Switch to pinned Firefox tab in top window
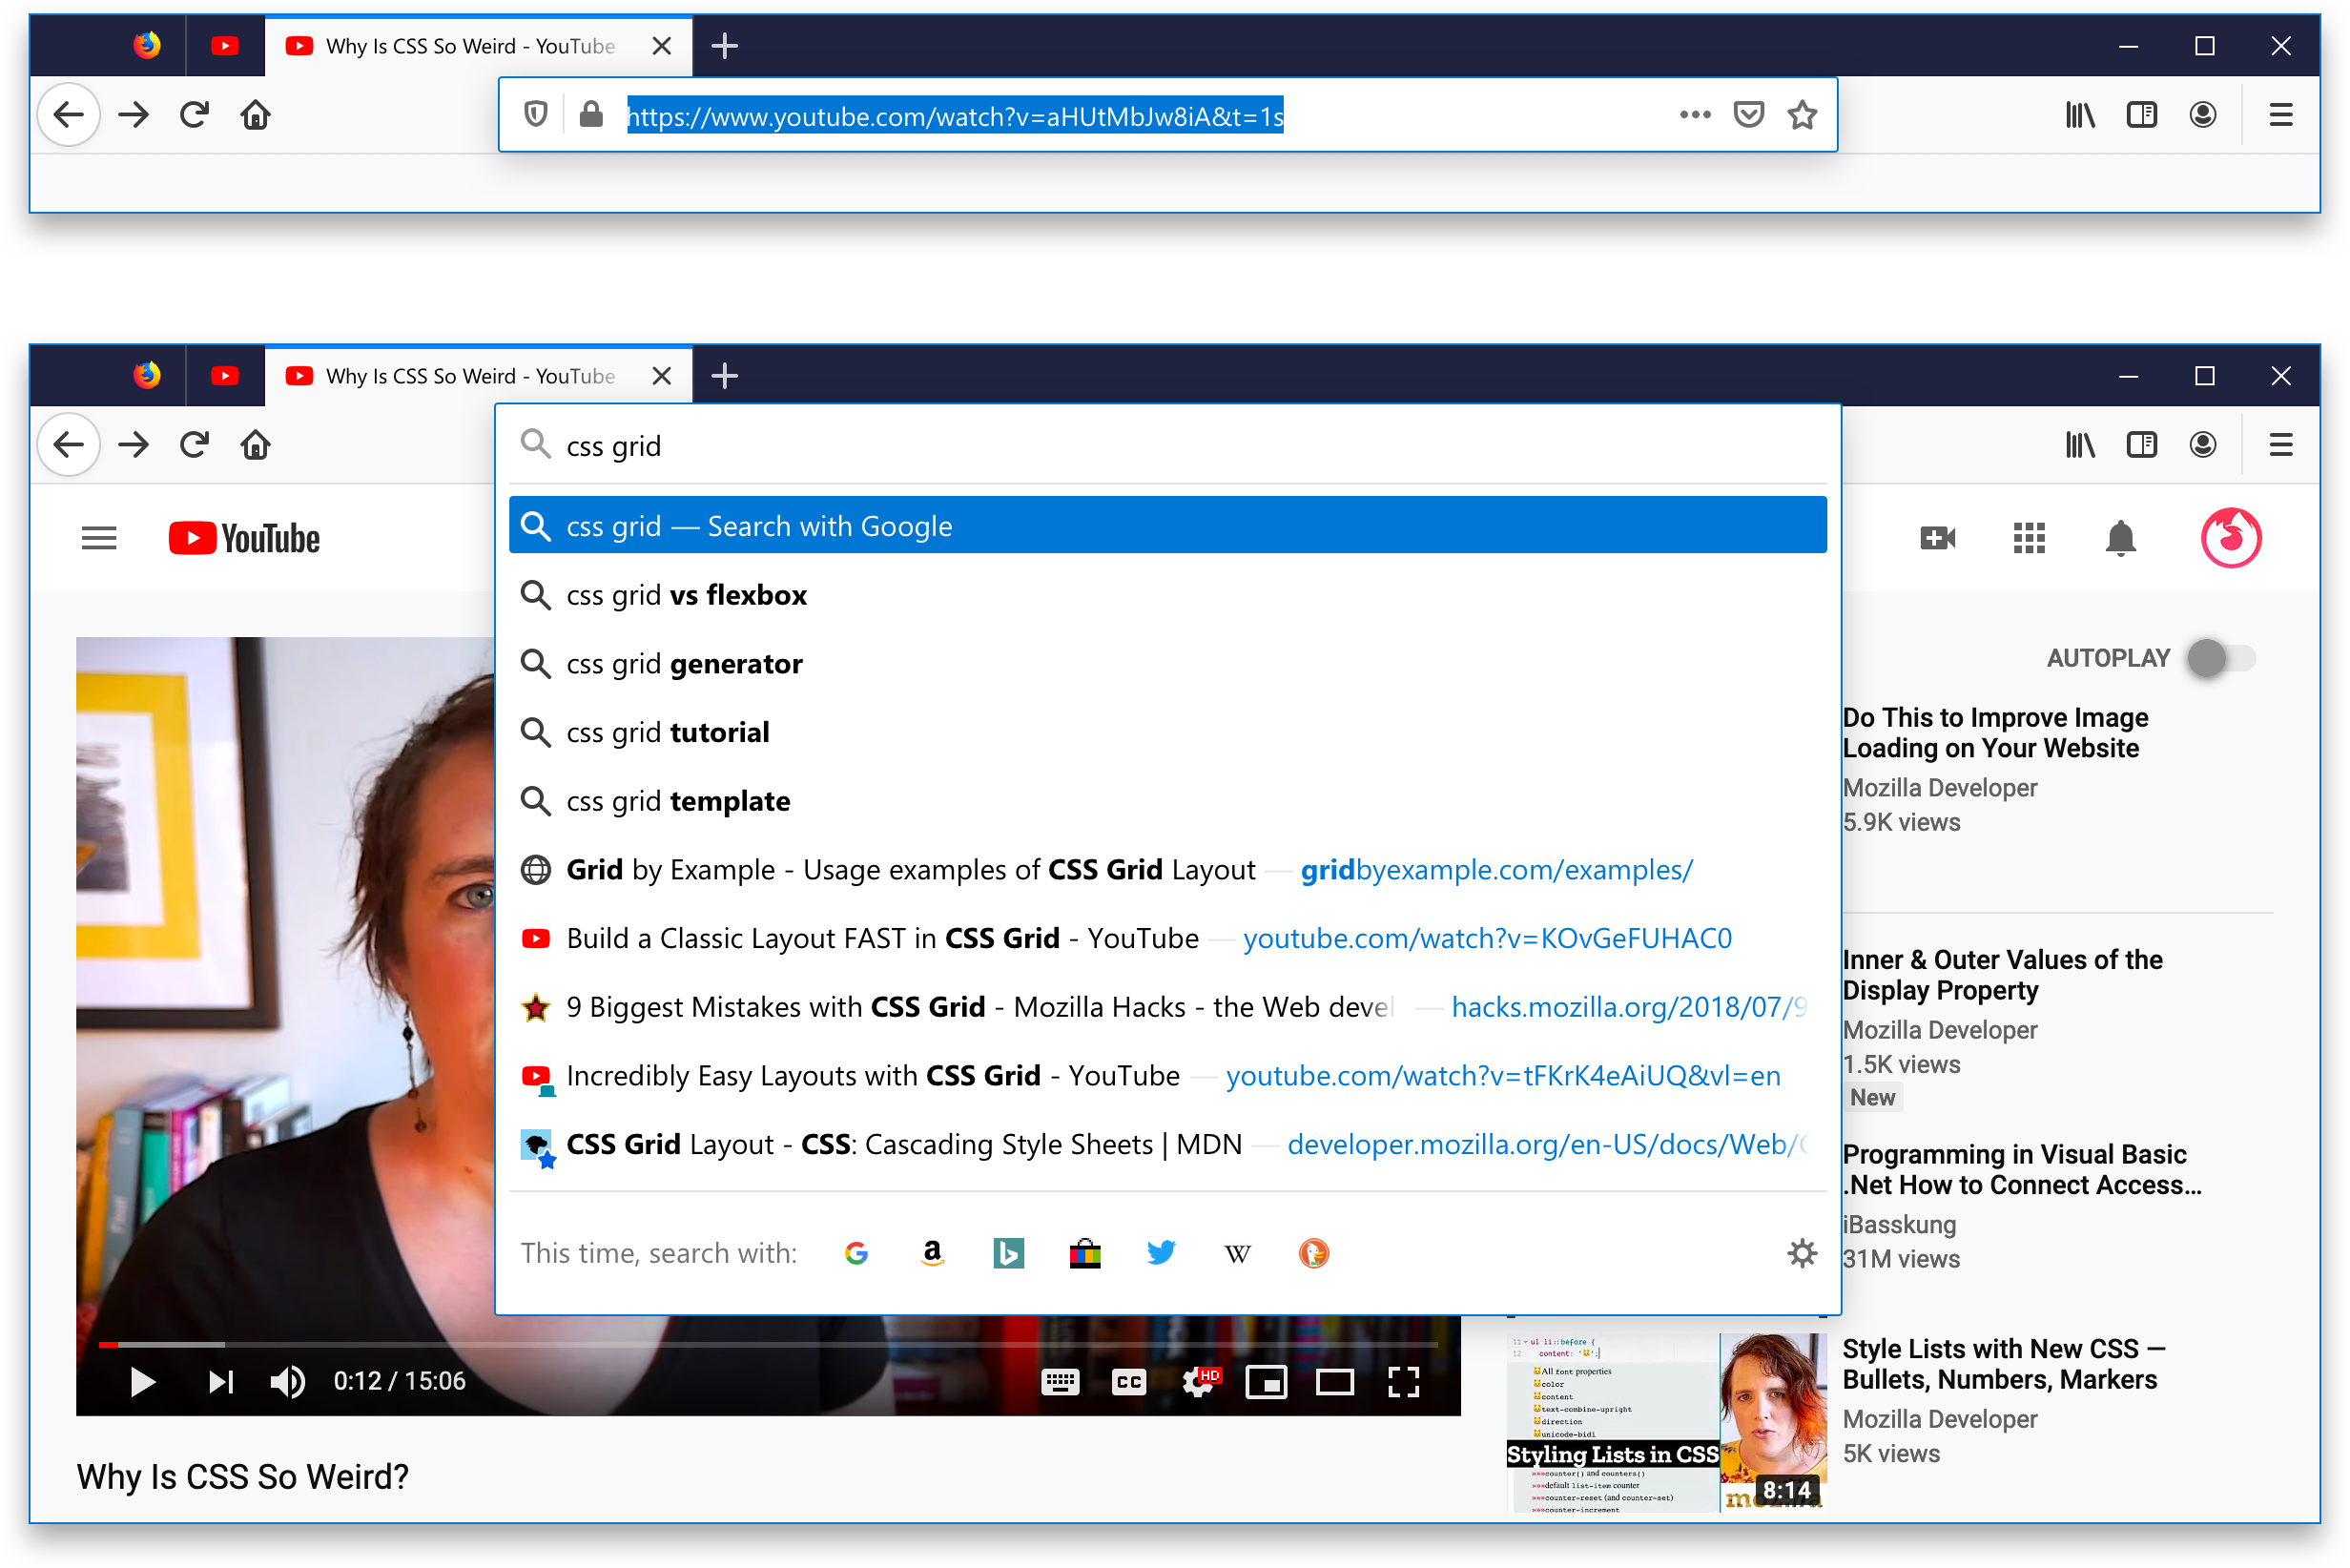 (x=147, y=45)
